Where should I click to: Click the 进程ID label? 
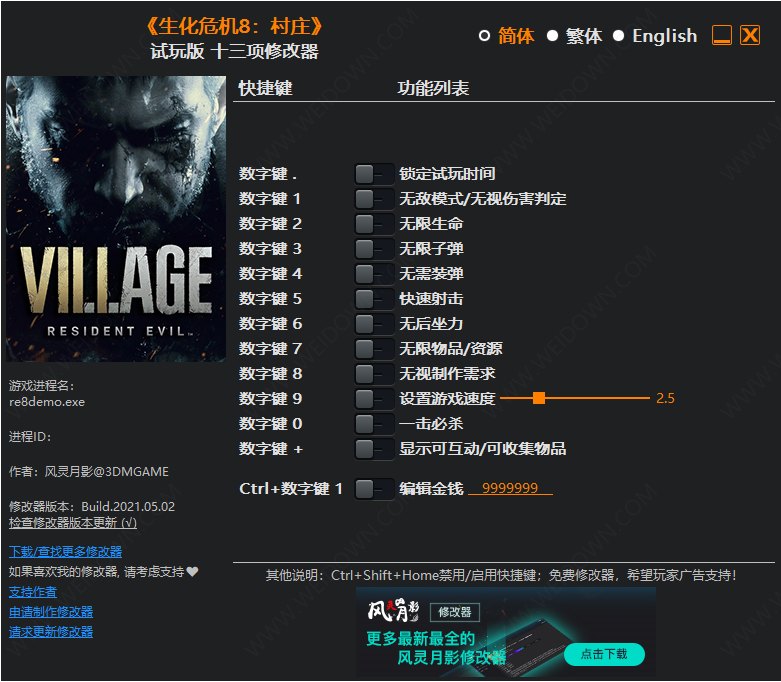coord(30,436)
